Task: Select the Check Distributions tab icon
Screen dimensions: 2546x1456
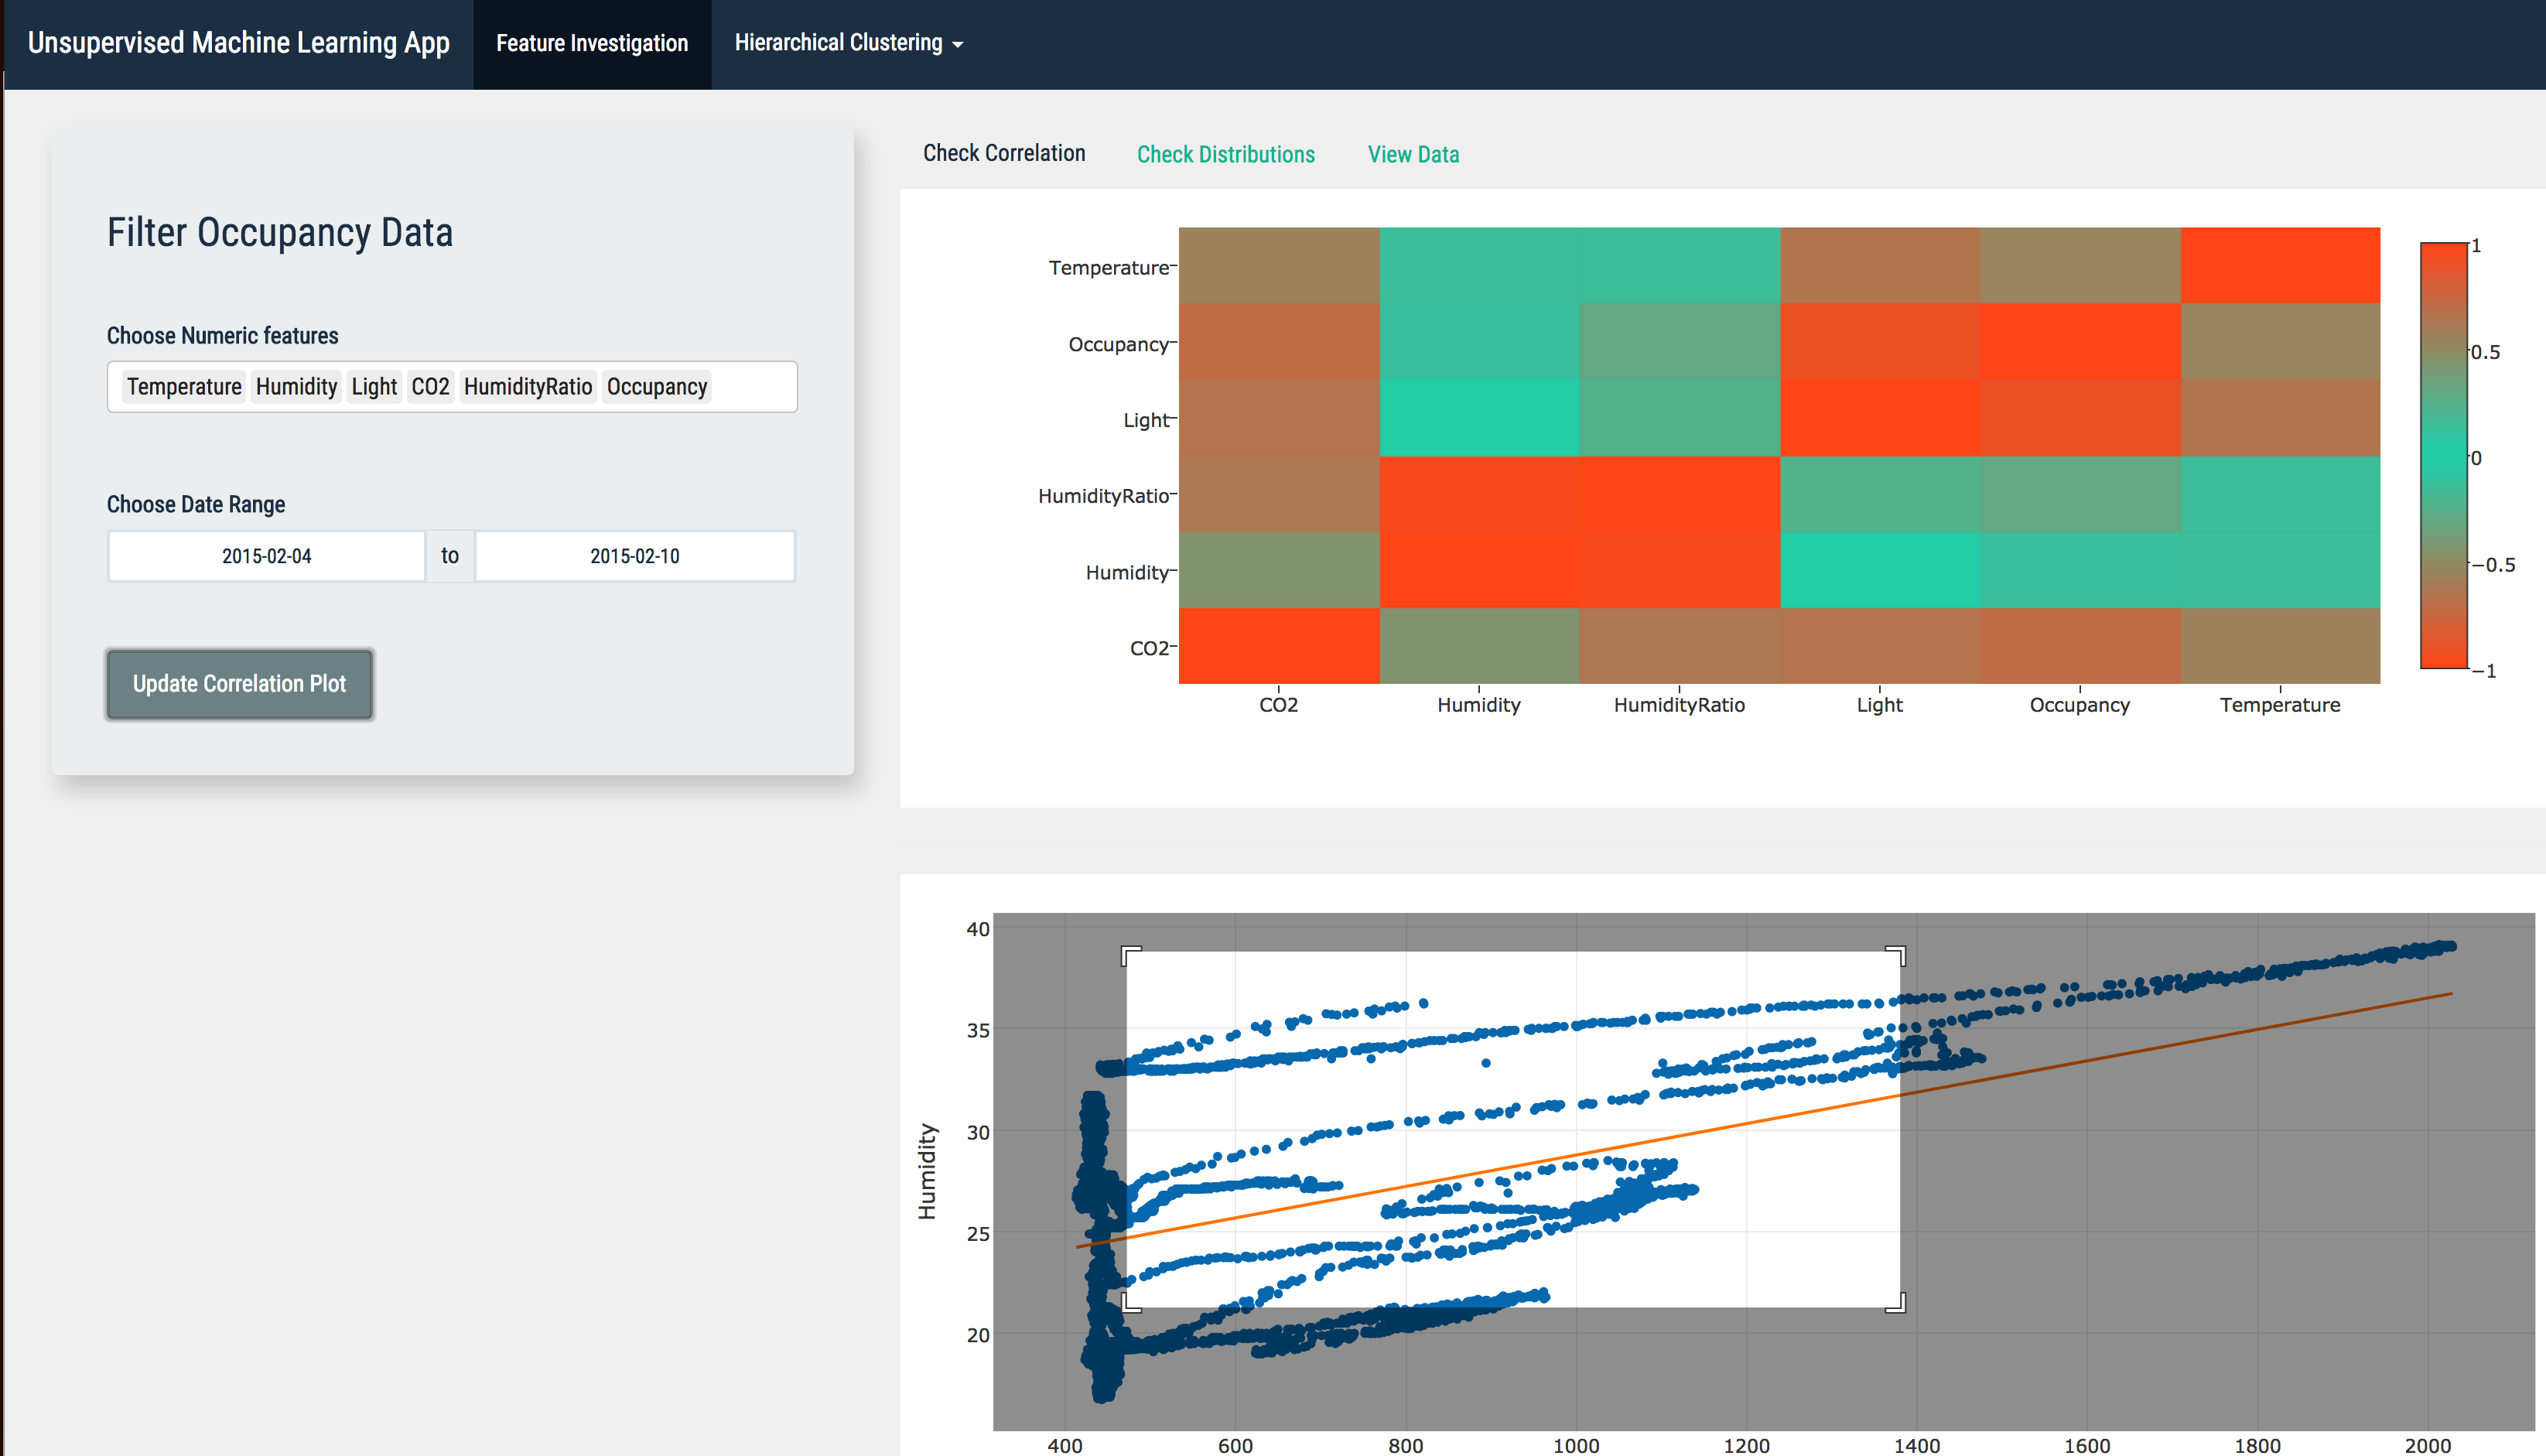Action: [x=1225, y=156]
